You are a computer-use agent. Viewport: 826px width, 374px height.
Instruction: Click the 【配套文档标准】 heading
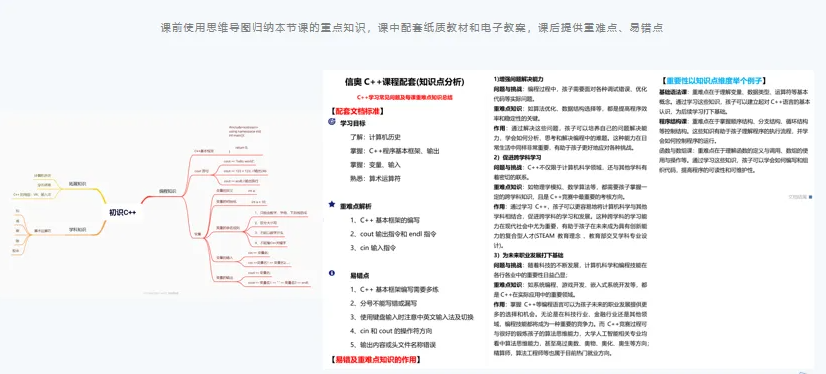(357, 111)
